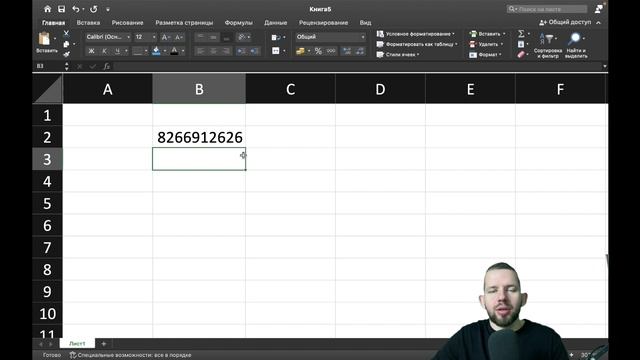
Task: Toggle italic (К) formatting
Action: (104, 51)
